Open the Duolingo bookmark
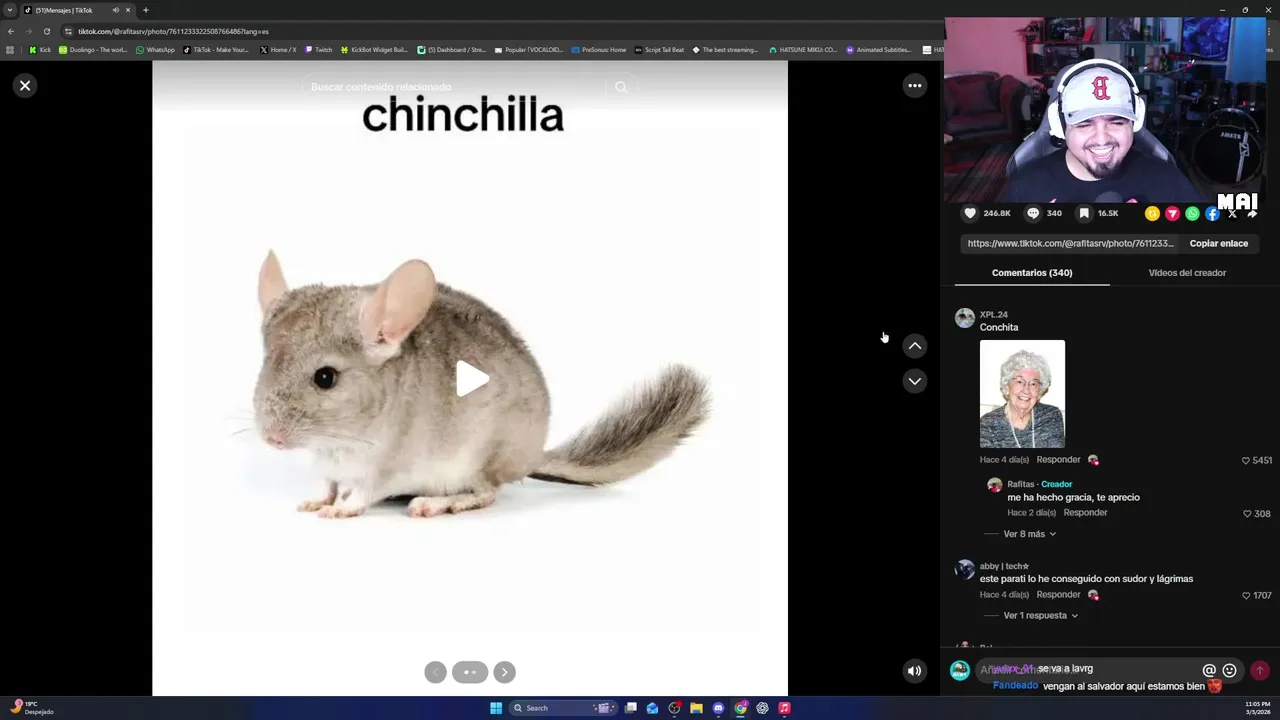Image resolution: width=1280 pixels, height=720 pixels. click(x=93, y=50)
